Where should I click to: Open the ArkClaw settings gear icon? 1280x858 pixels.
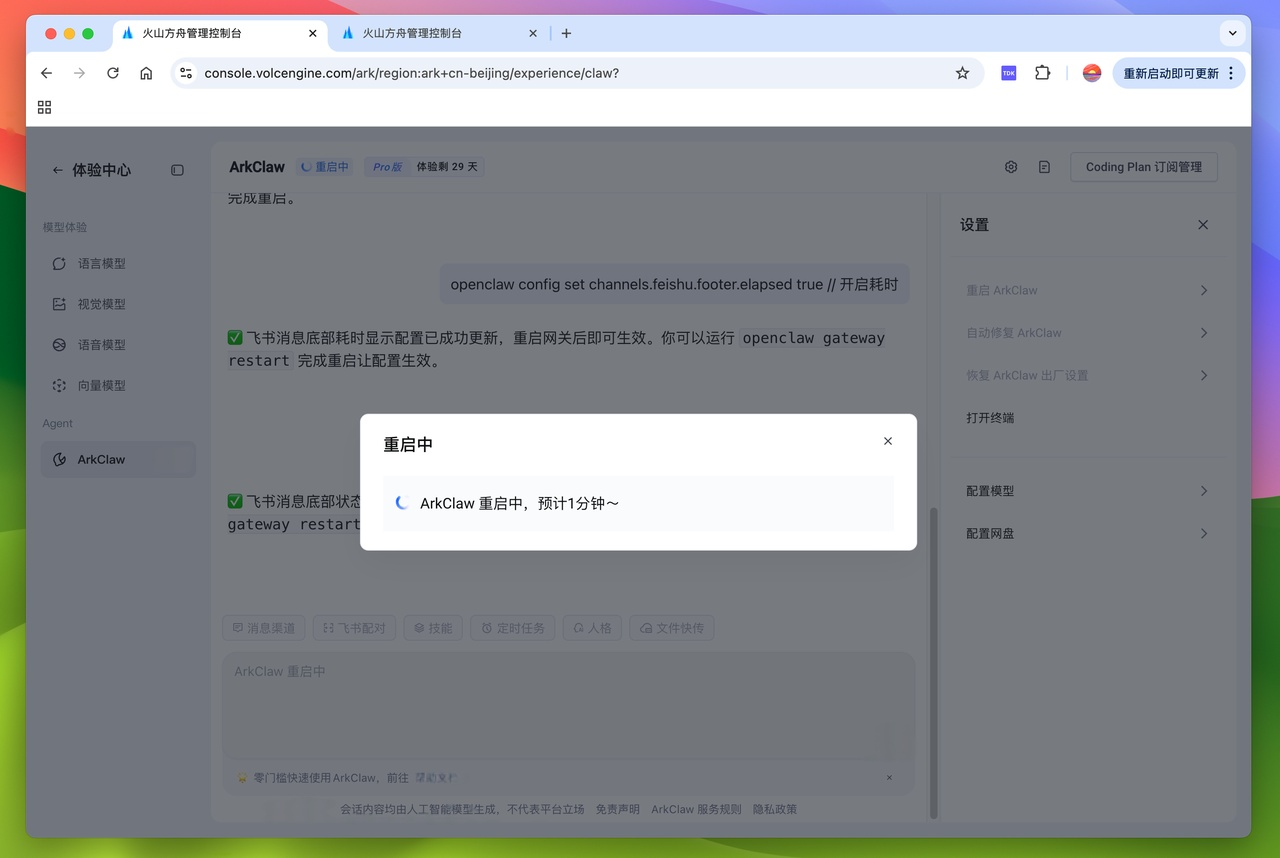pos(1010,167)
